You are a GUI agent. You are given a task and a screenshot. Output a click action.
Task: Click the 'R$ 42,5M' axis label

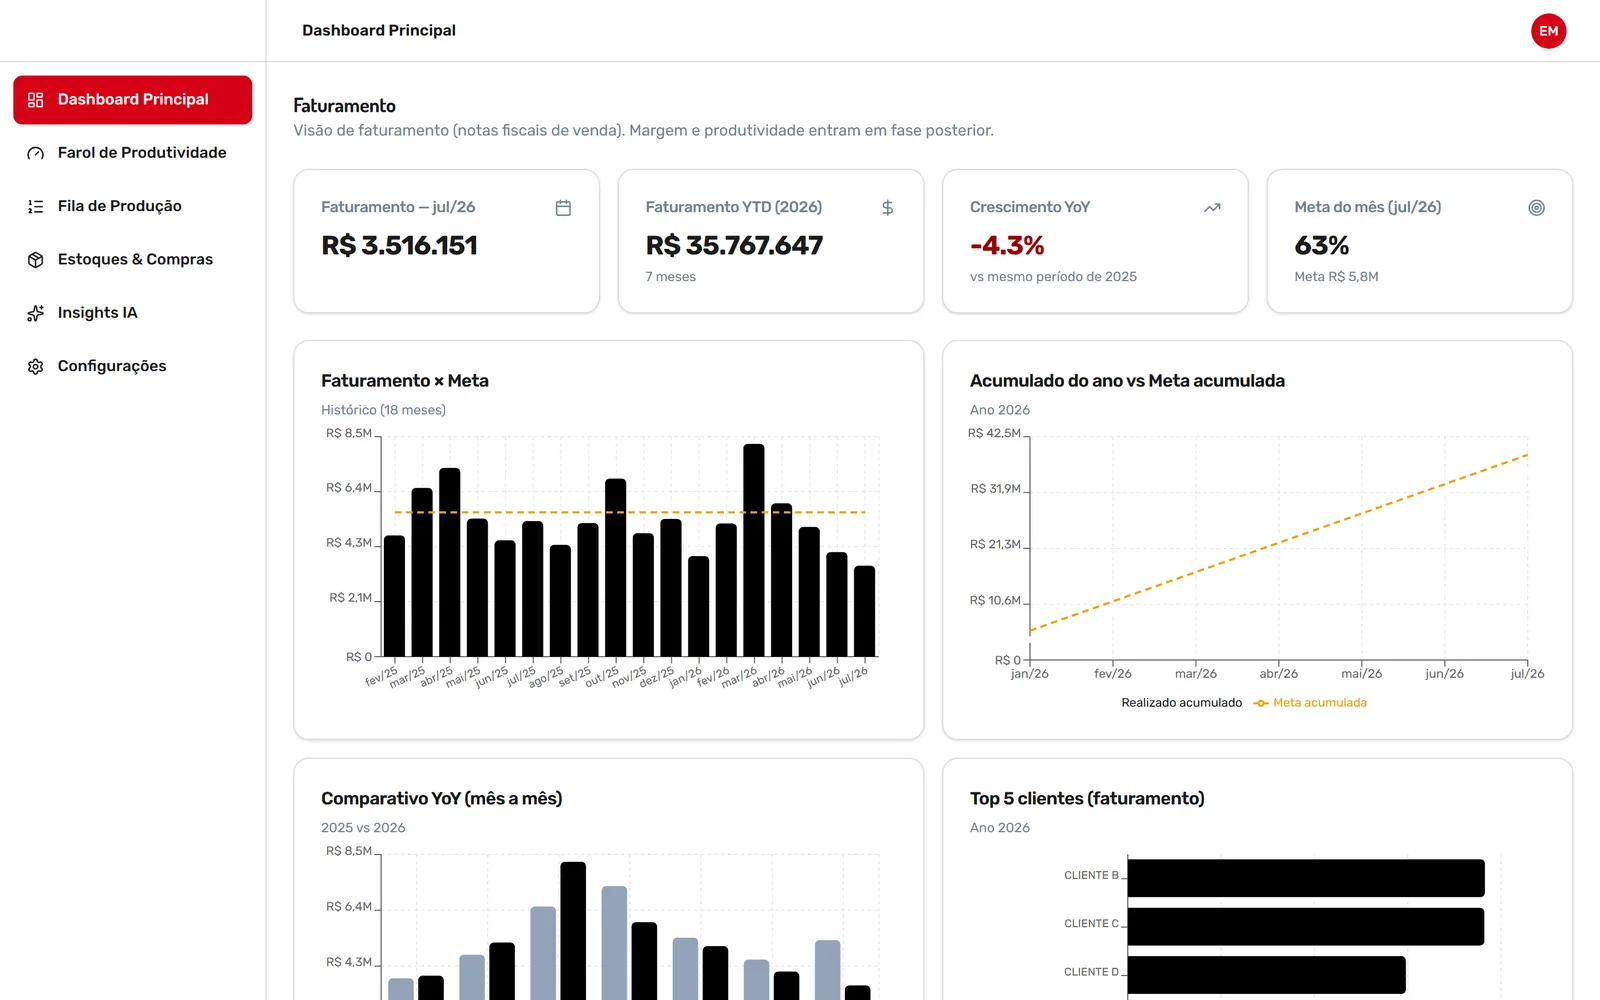click(x=994, y=434)
